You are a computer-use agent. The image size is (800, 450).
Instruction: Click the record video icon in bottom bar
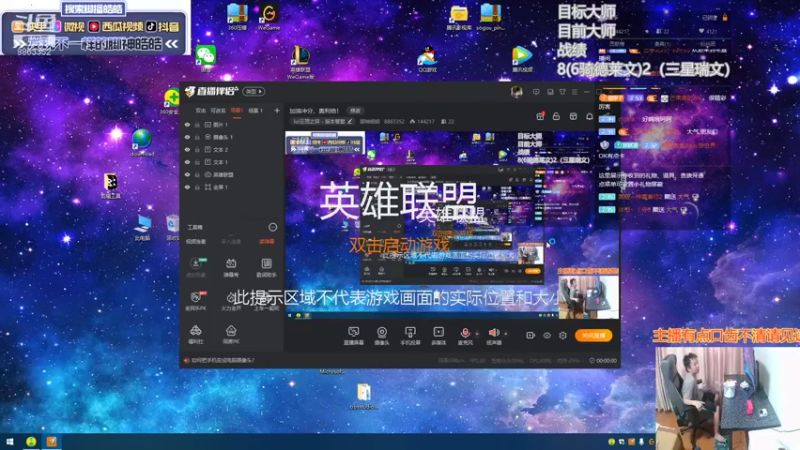click(x=531, y=335)
